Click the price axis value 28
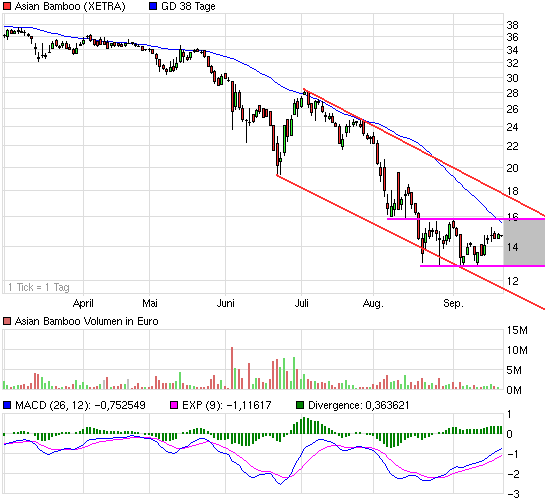The image size is (545, 502). pyautogui.click(x=512, y=93)
